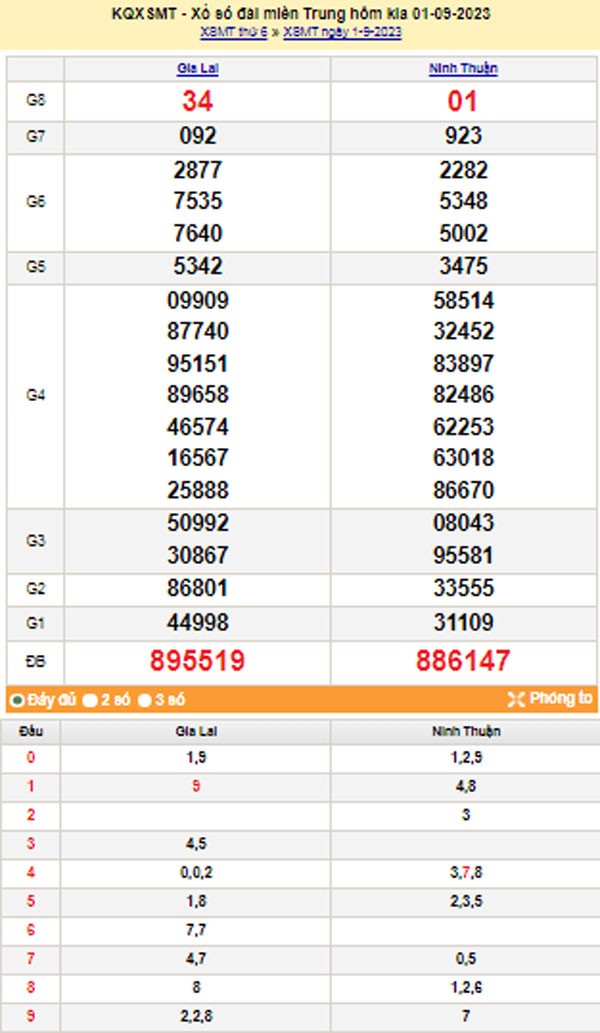Select the 3 số radio option
The image size is (600, 1033).
click(145, 700)
